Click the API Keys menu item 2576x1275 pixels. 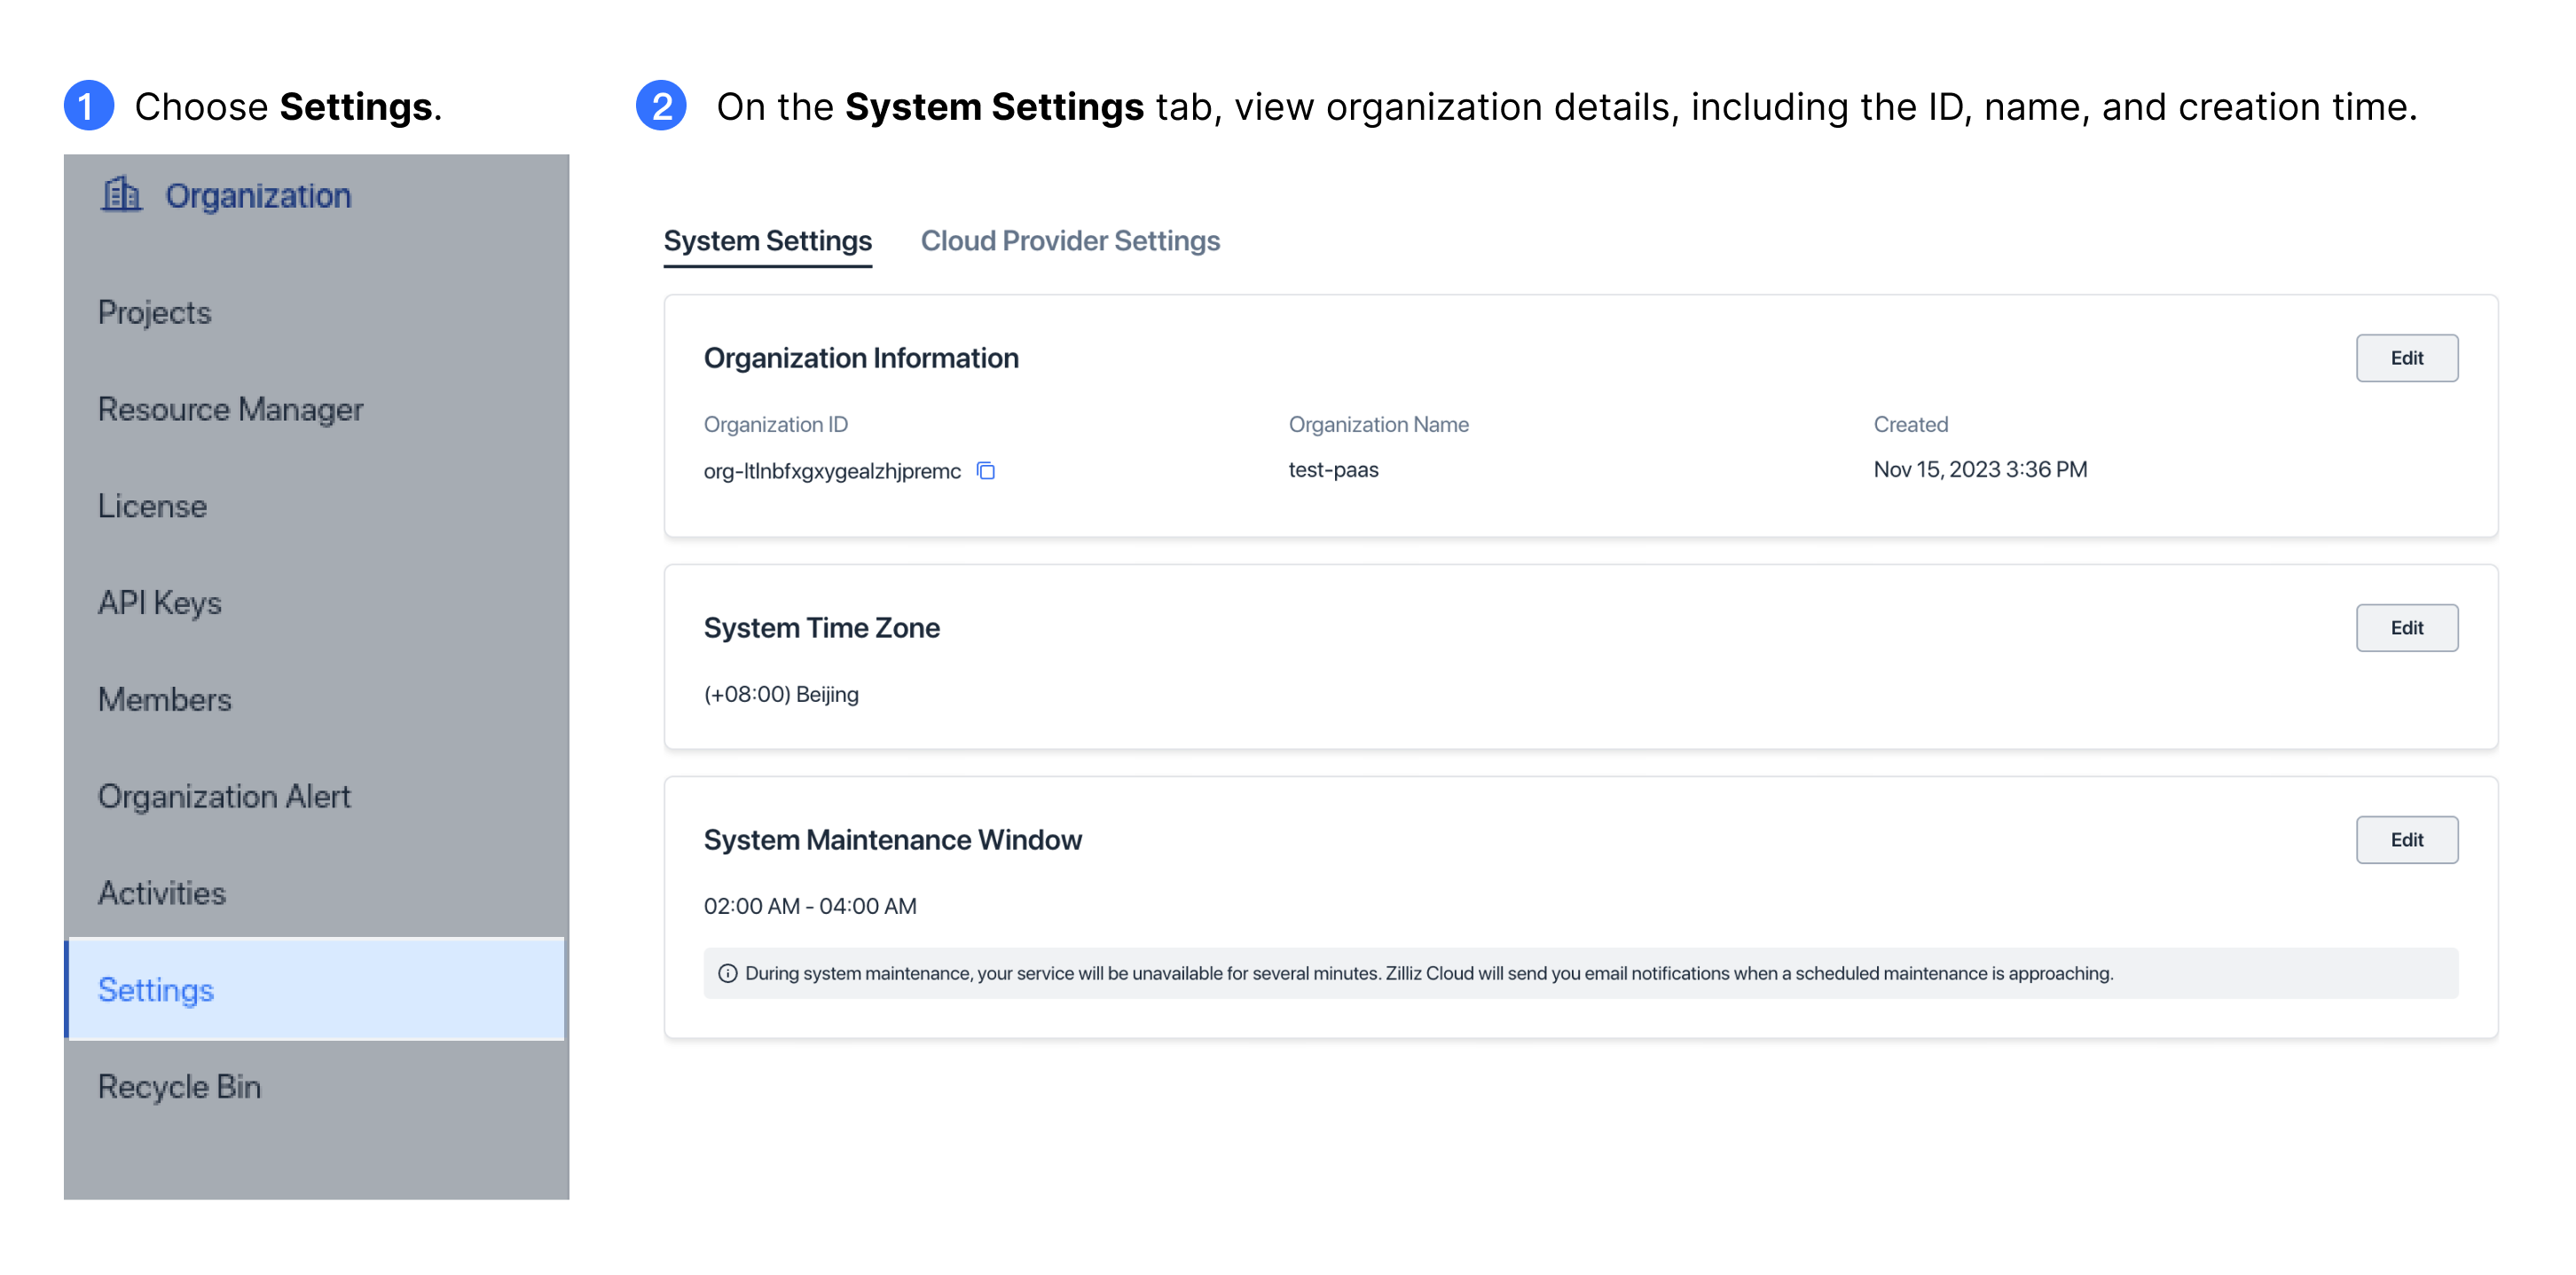coord(161,602)
